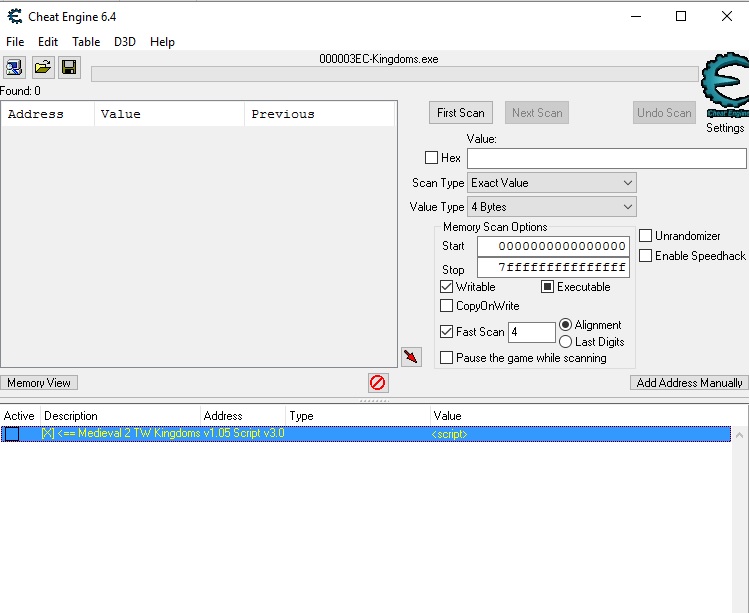This screenshot has width=750, height=613.
Task: Click Add Address Manually button
Action: pos(689,383)
